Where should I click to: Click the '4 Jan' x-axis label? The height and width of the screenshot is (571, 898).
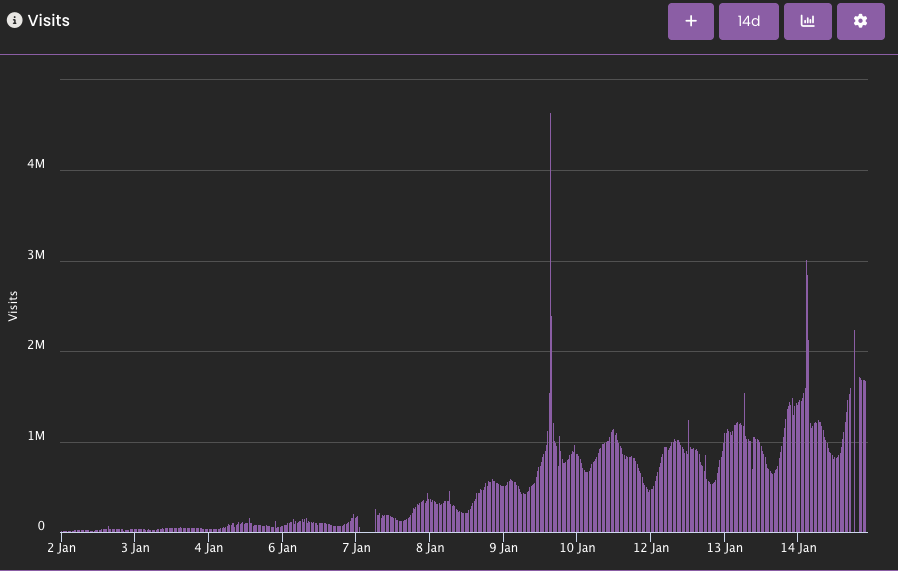tap(208, 548)
